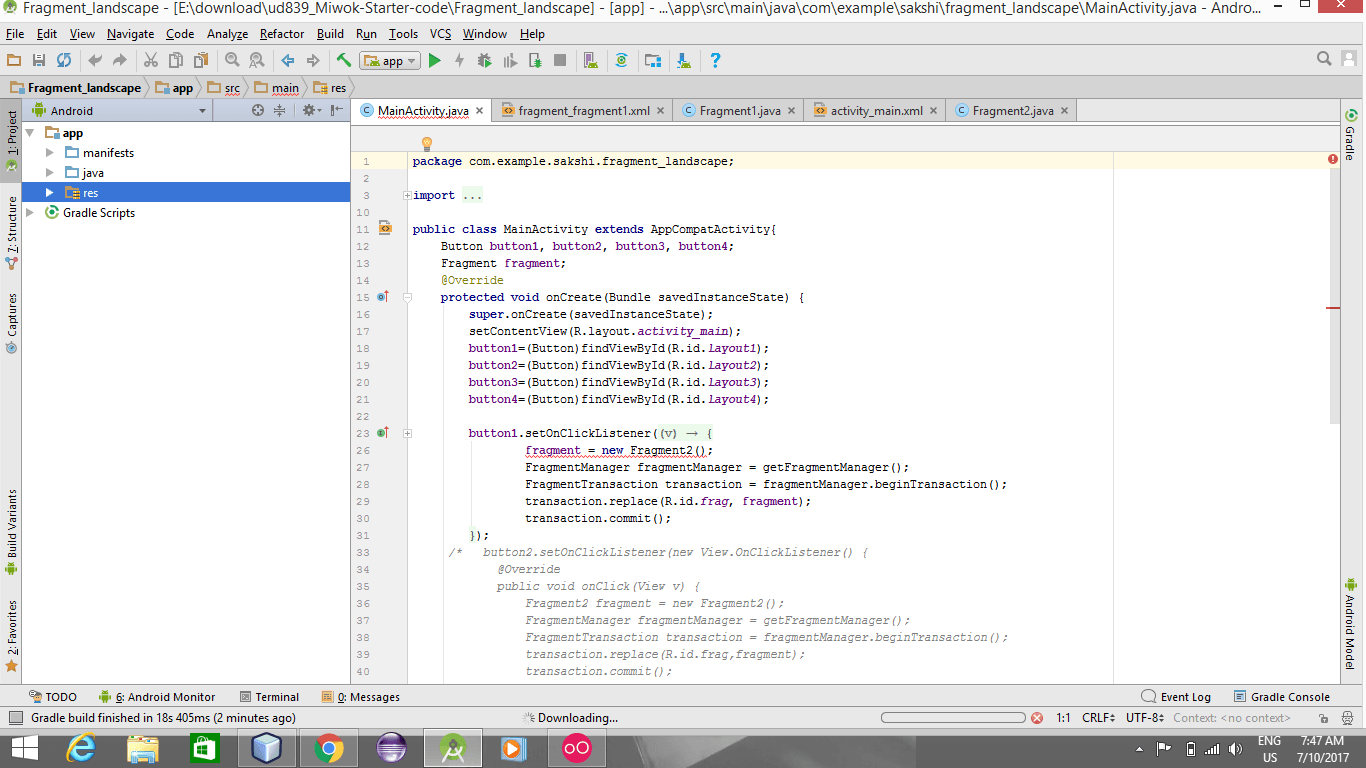
Task: Click the Help question mark icon
Action: (x=715, y=61)
